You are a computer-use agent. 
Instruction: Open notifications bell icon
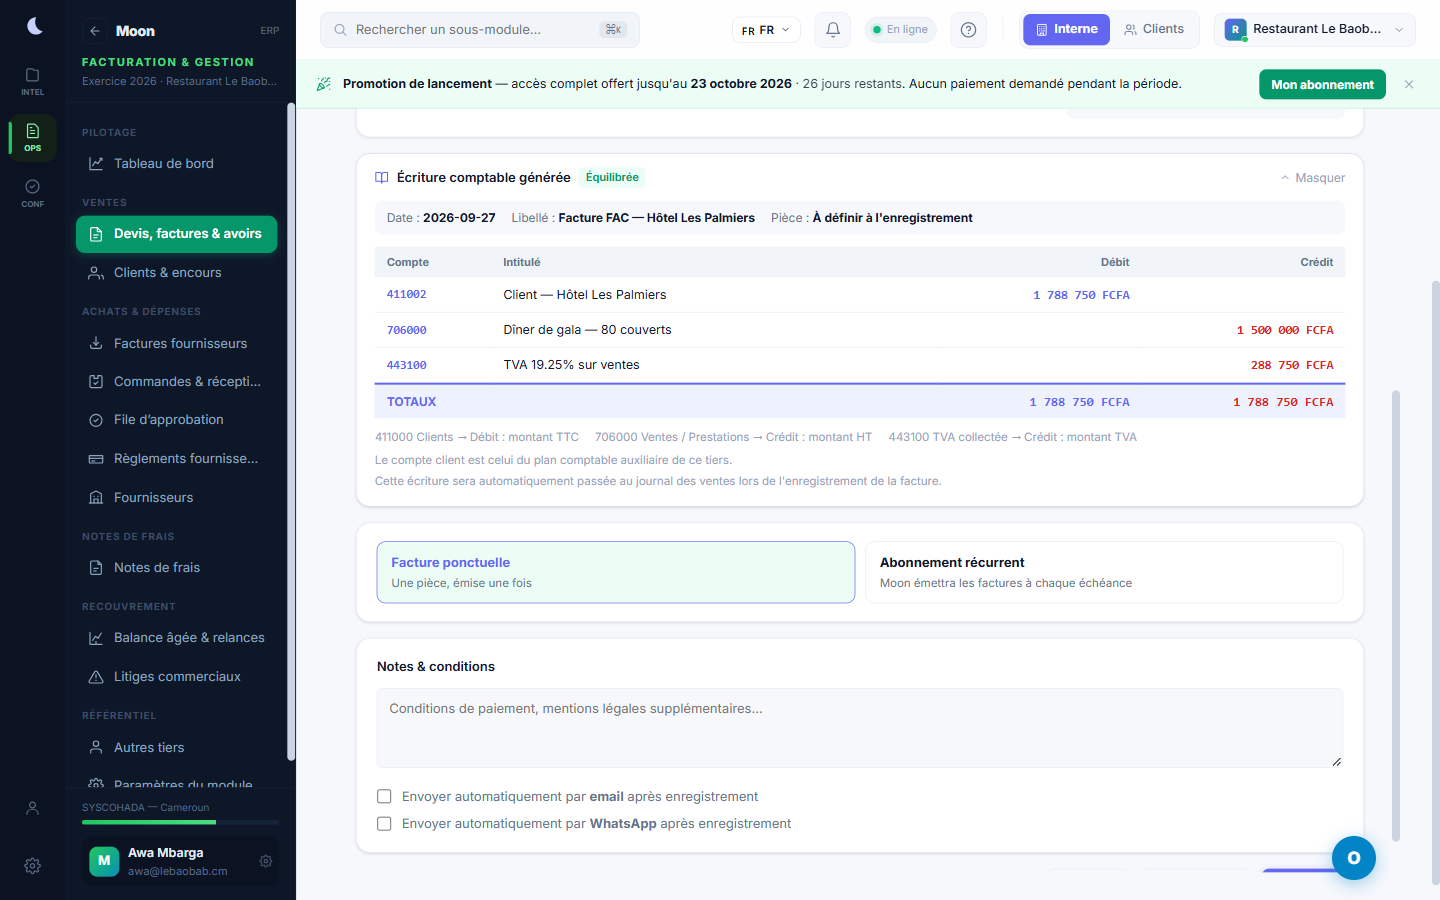[x=833, y=30]
